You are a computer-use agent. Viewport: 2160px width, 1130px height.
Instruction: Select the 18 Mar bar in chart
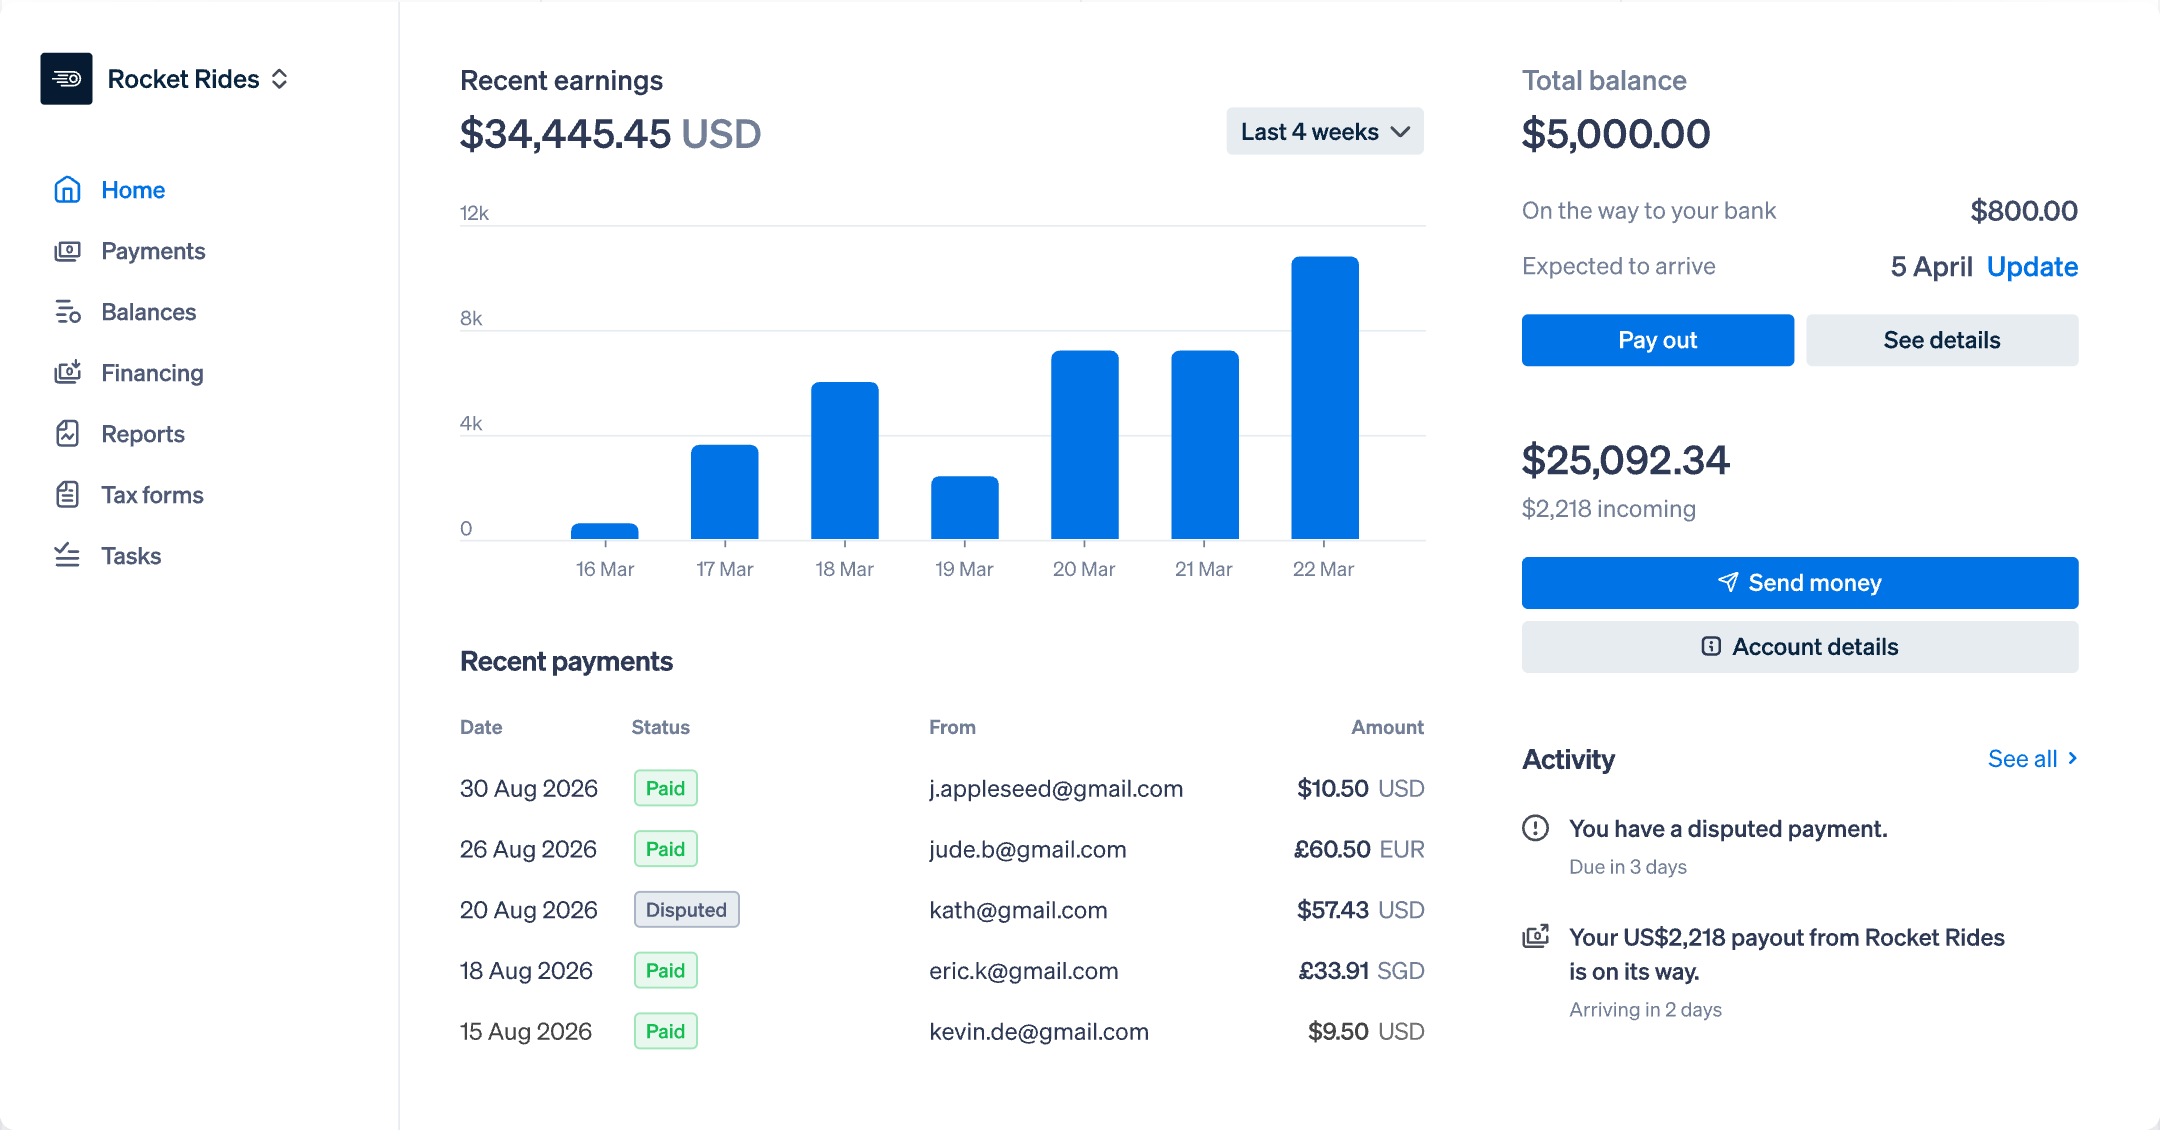click(x=845, y=461)
